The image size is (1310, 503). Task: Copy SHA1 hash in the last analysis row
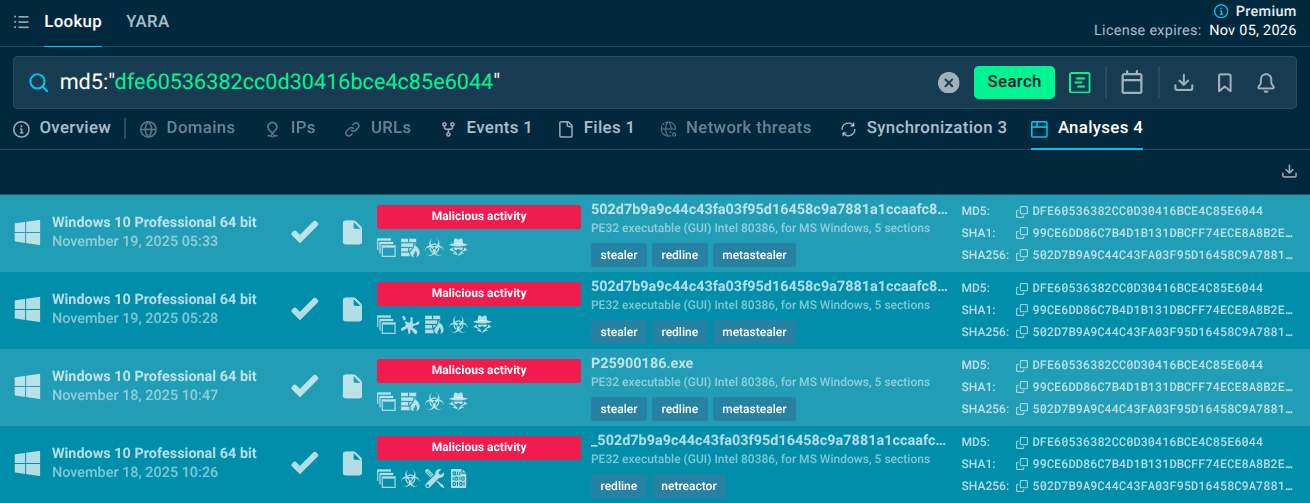(1022, 464)
